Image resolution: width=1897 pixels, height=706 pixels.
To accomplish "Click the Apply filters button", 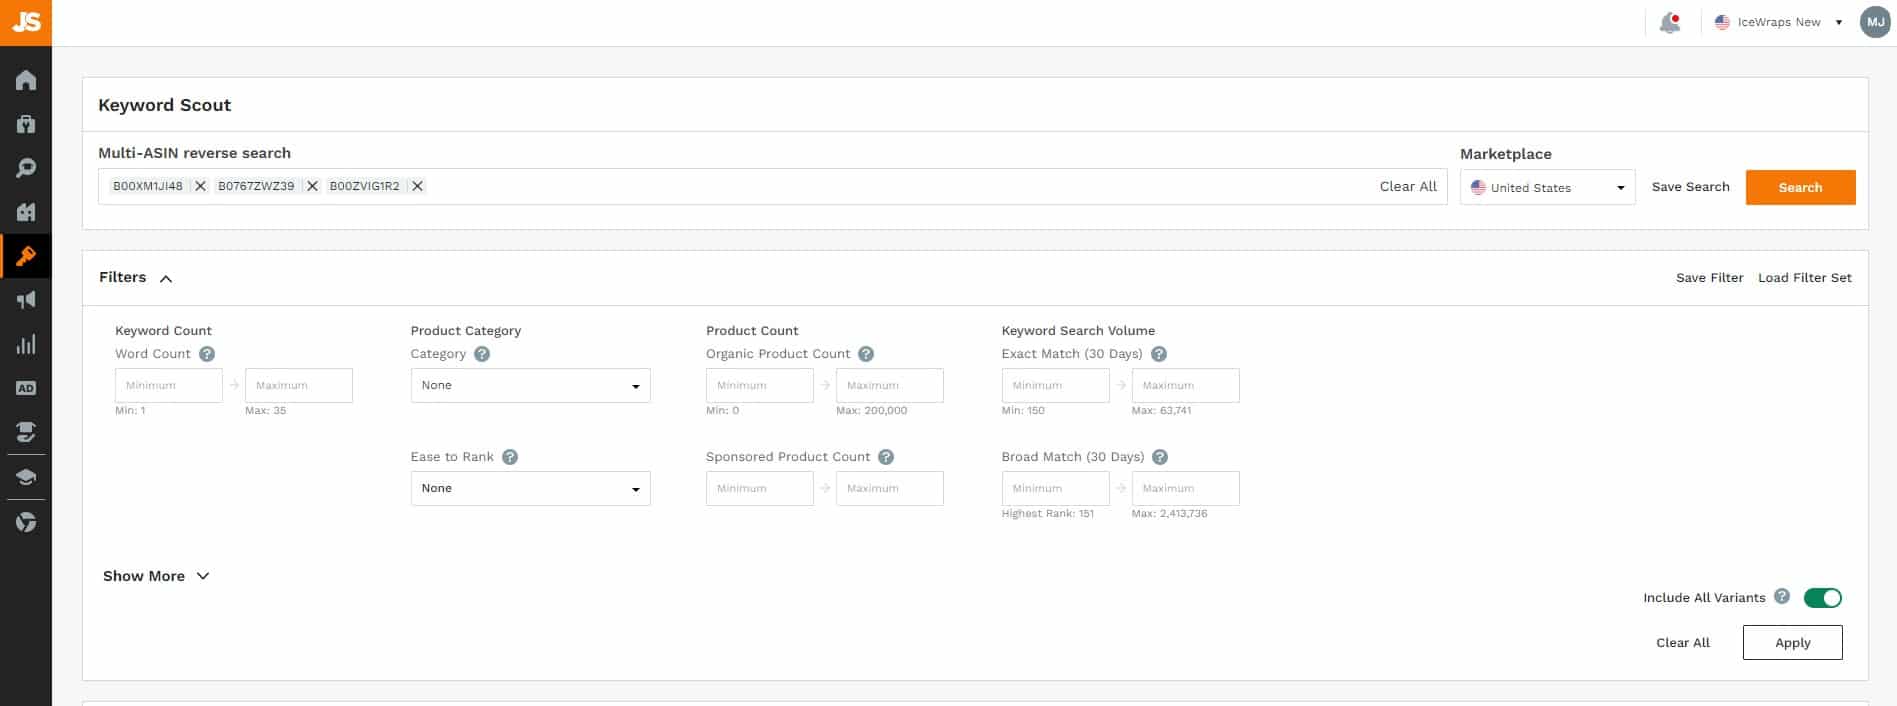I will [x=1792, y=643].
